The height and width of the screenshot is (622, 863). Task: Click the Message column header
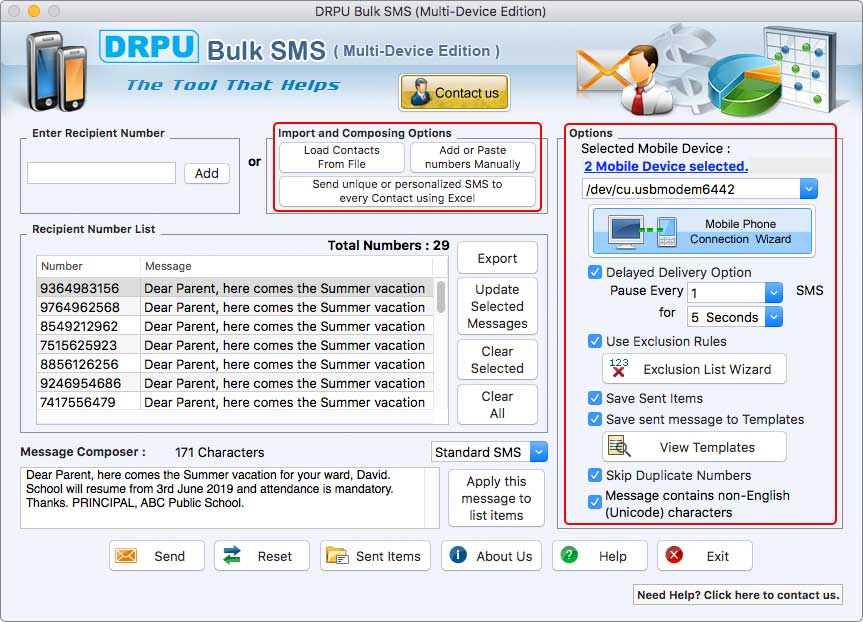click(286, 266)
